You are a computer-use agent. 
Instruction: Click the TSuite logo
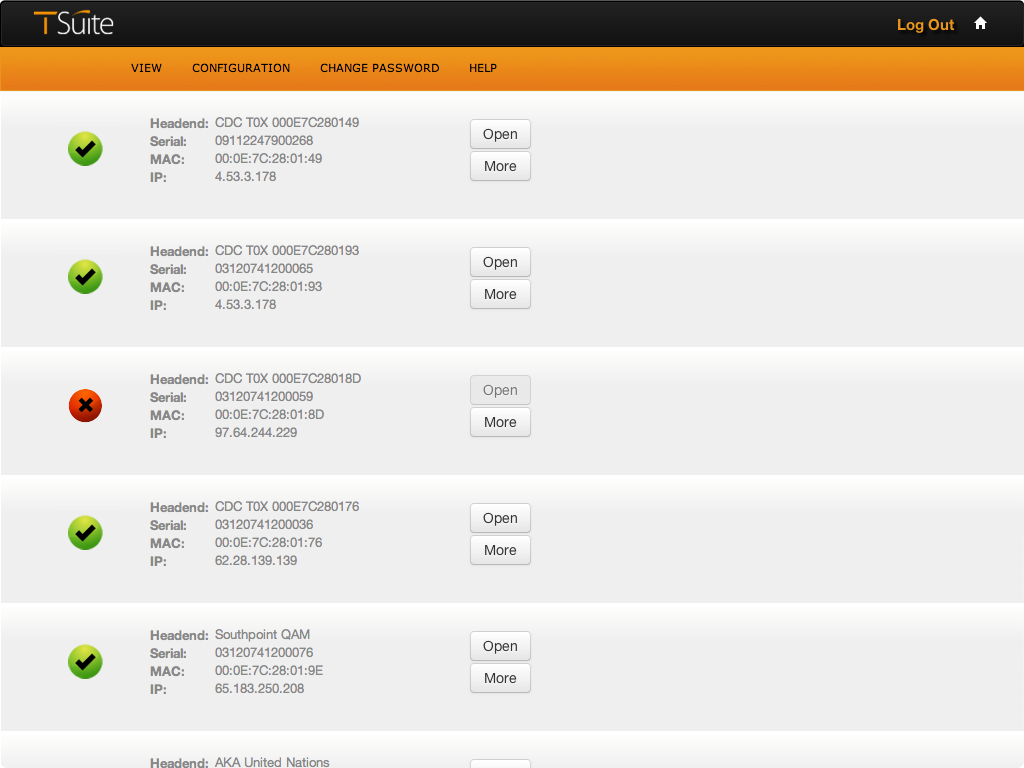[74, 23]
